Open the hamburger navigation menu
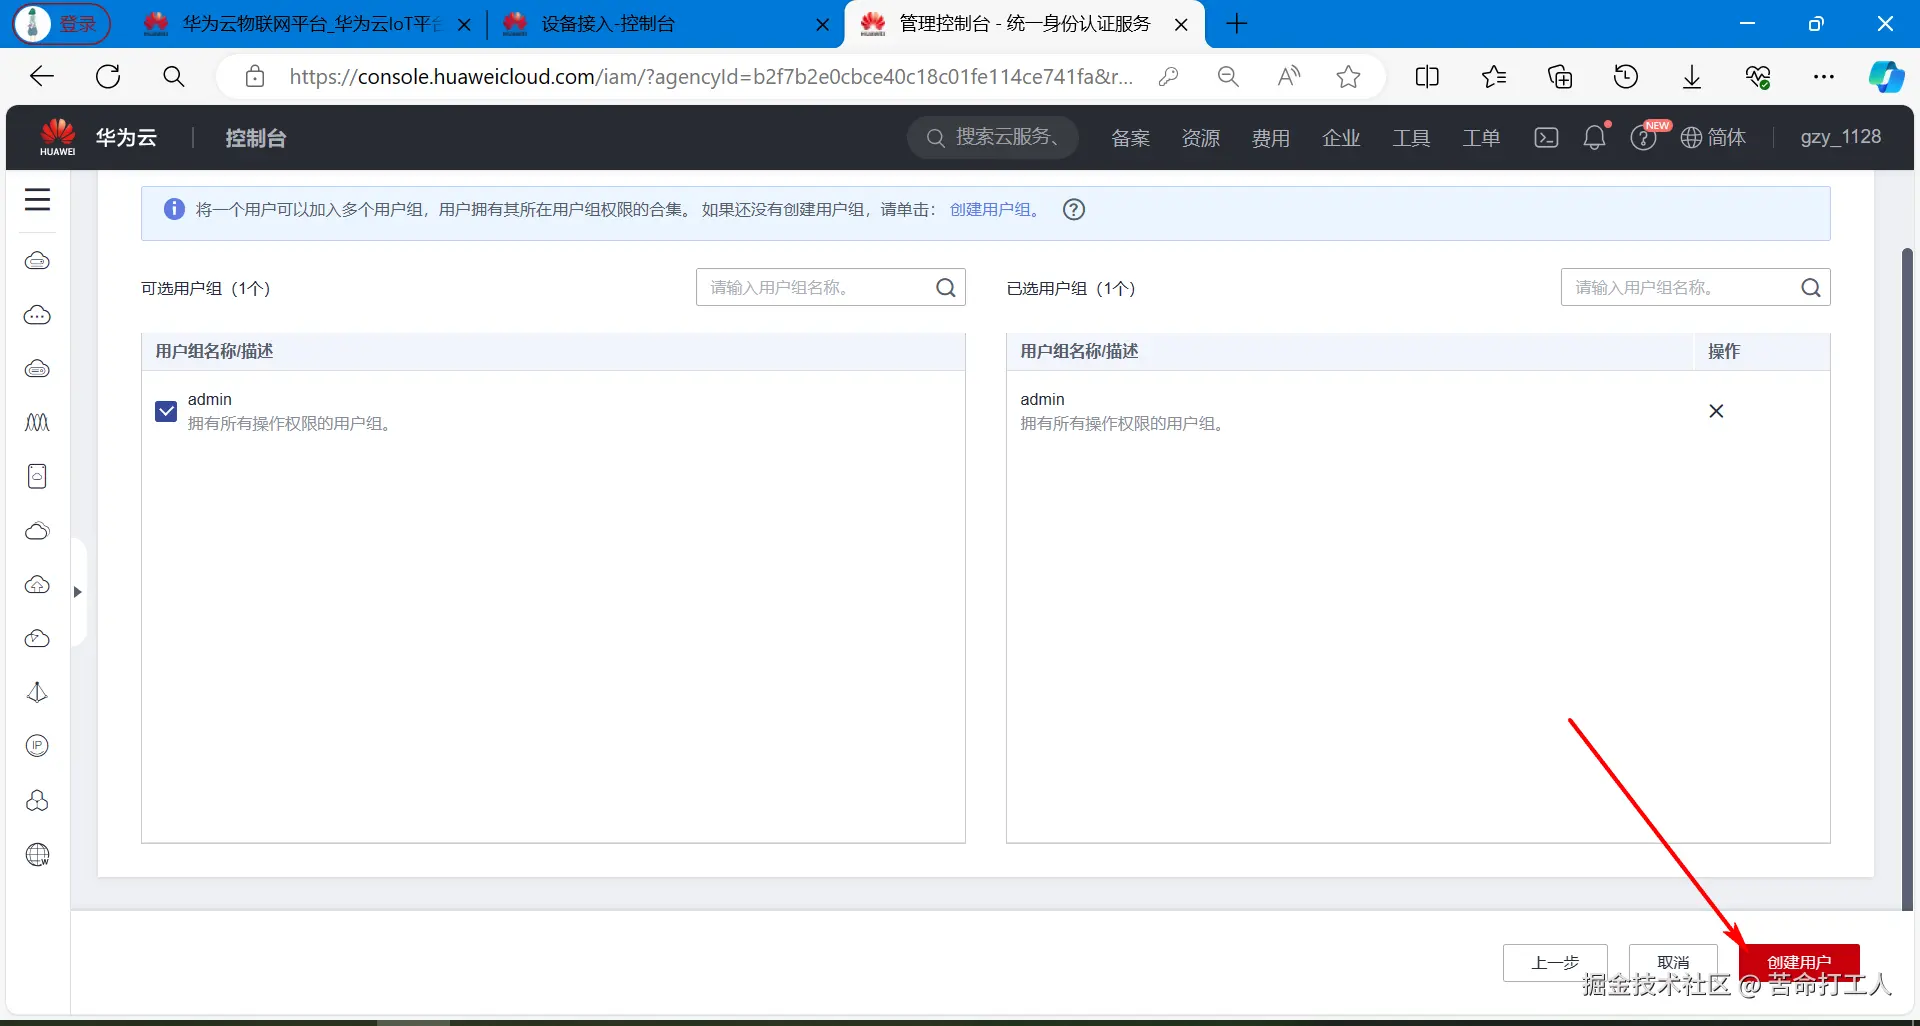 point(37,199)
